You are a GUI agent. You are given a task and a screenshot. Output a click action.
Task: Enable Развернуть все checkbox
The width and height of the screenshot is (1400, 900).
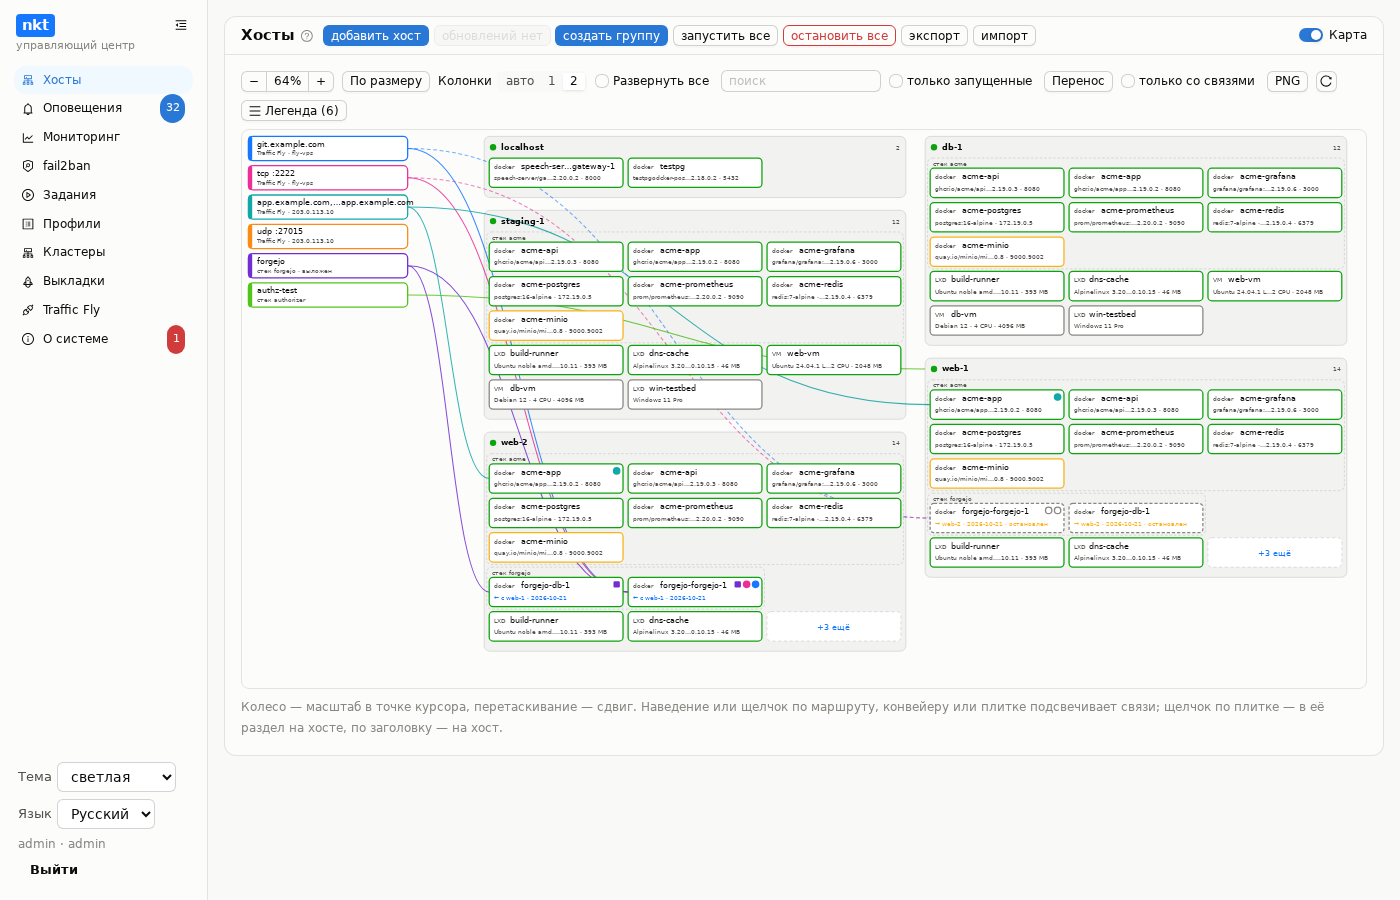click(602, 81)
